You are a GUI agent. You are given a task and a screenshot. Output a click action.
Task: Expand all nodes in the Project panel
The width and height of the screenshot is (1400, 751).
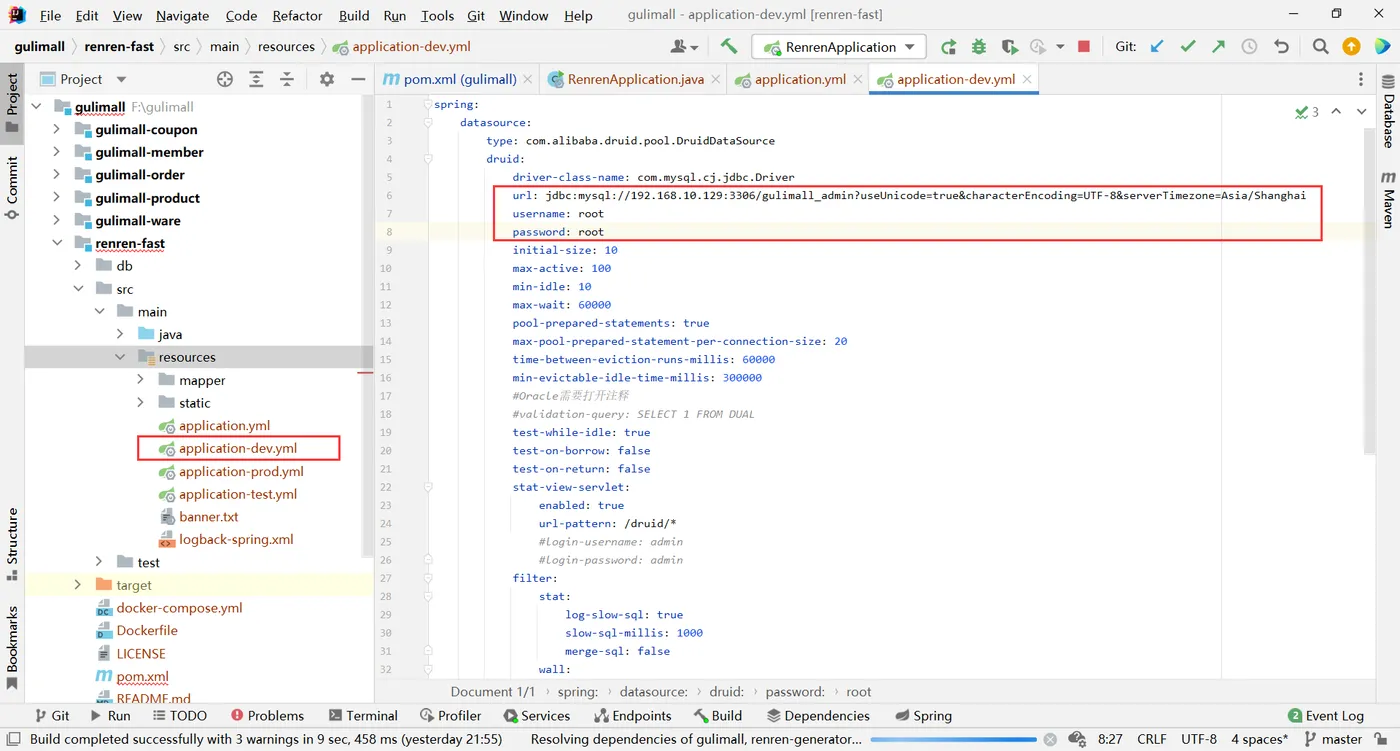(x=256, y=79)
